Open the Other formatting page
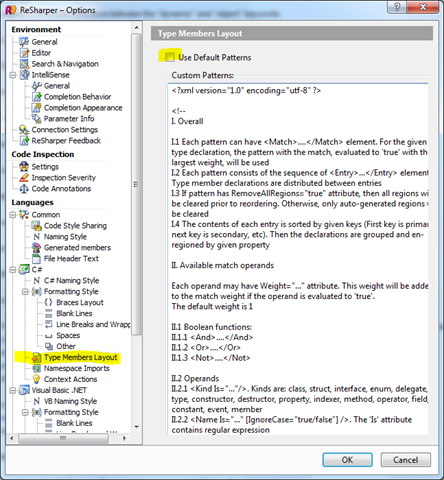Viewport: 444px width, 480px height. [66, 346]
